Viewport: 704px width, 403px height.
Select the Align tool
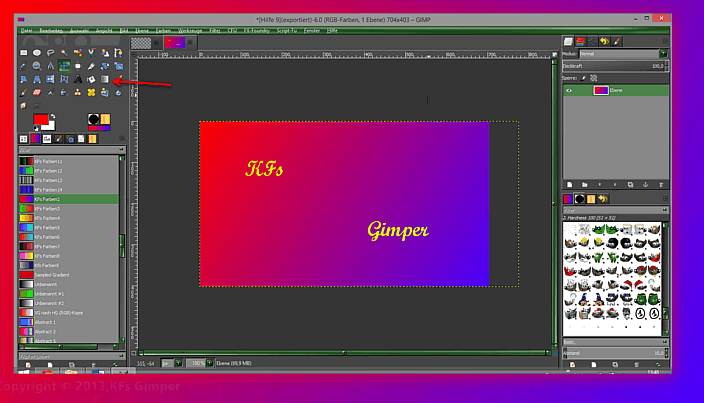point(78,66)
